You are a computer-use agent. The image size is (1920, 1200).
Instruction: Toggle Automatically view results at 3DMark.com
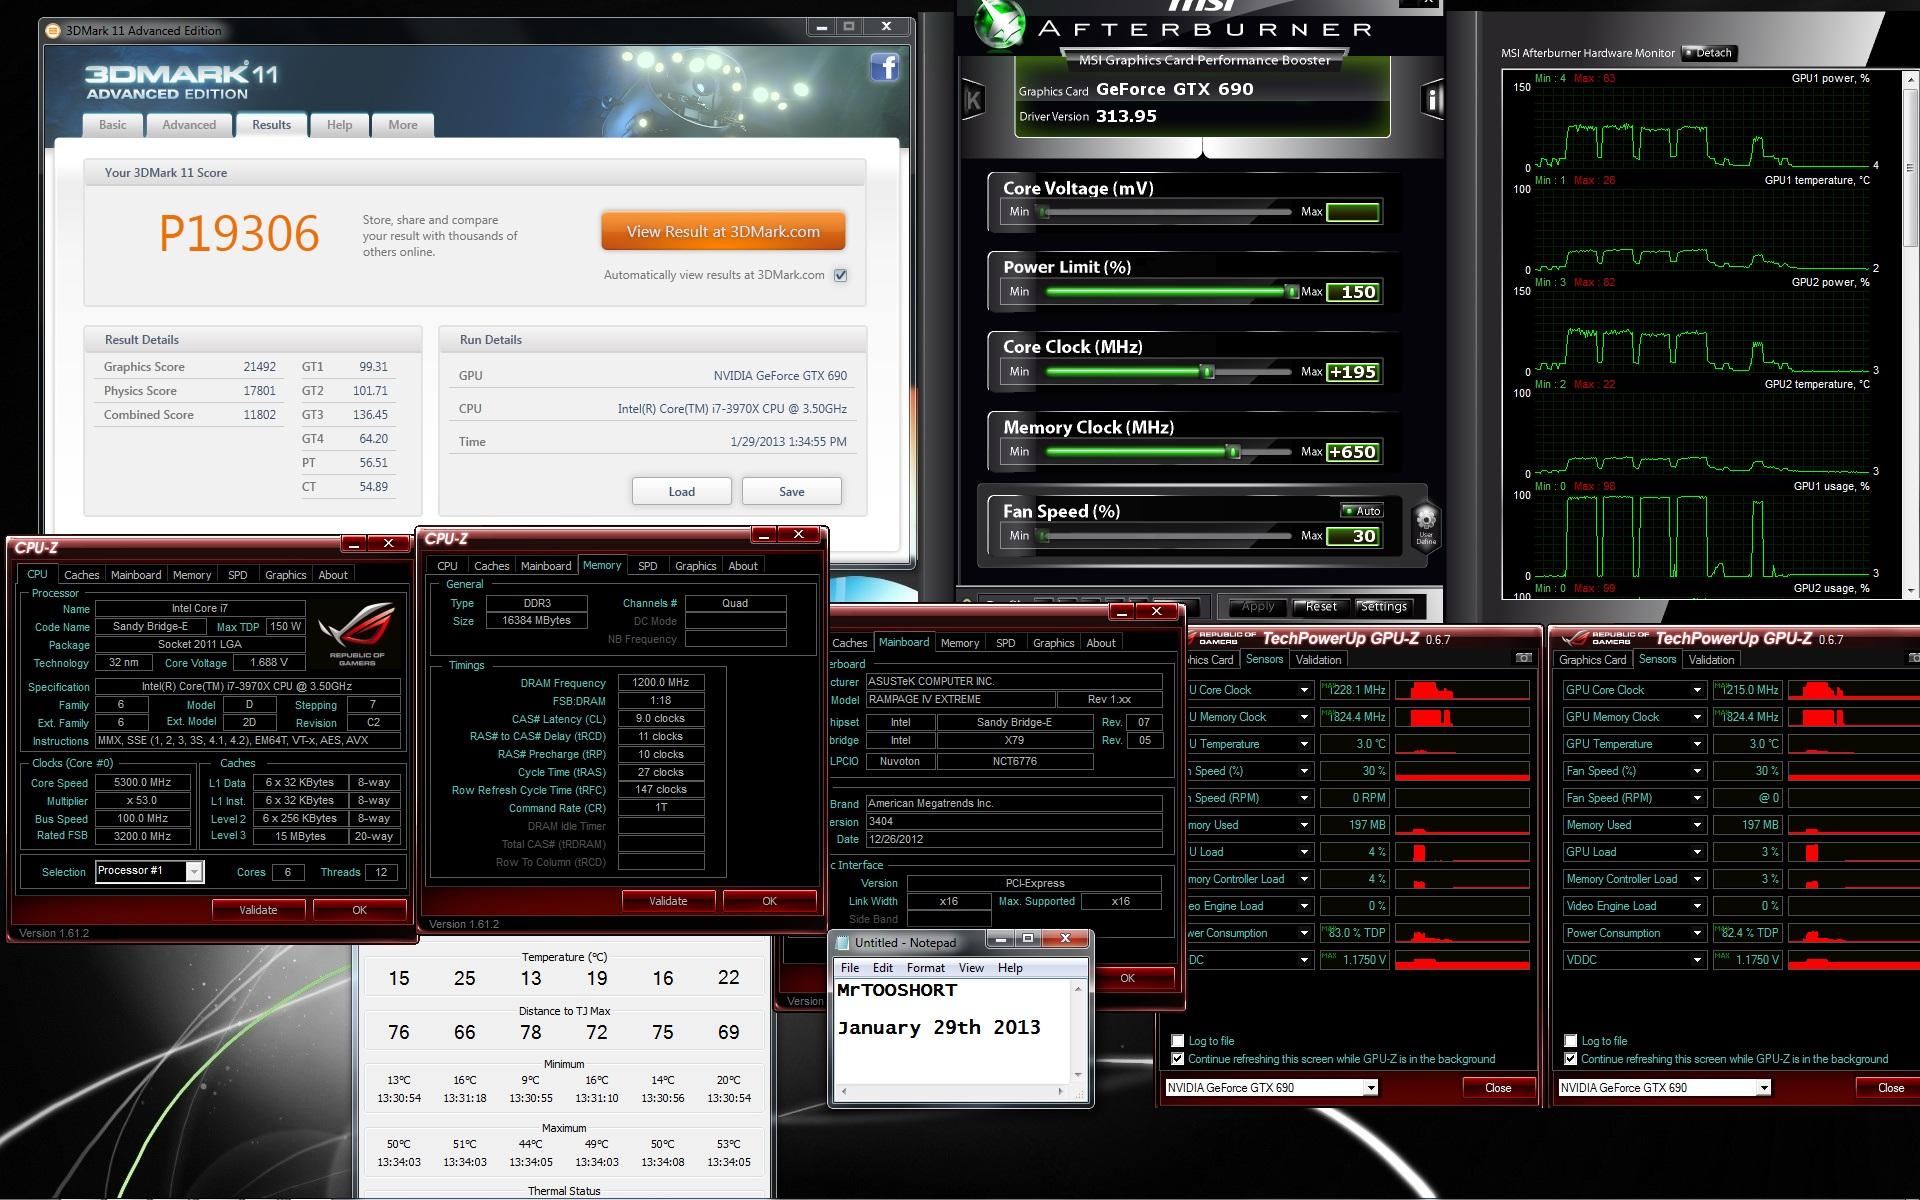point(841,275)
